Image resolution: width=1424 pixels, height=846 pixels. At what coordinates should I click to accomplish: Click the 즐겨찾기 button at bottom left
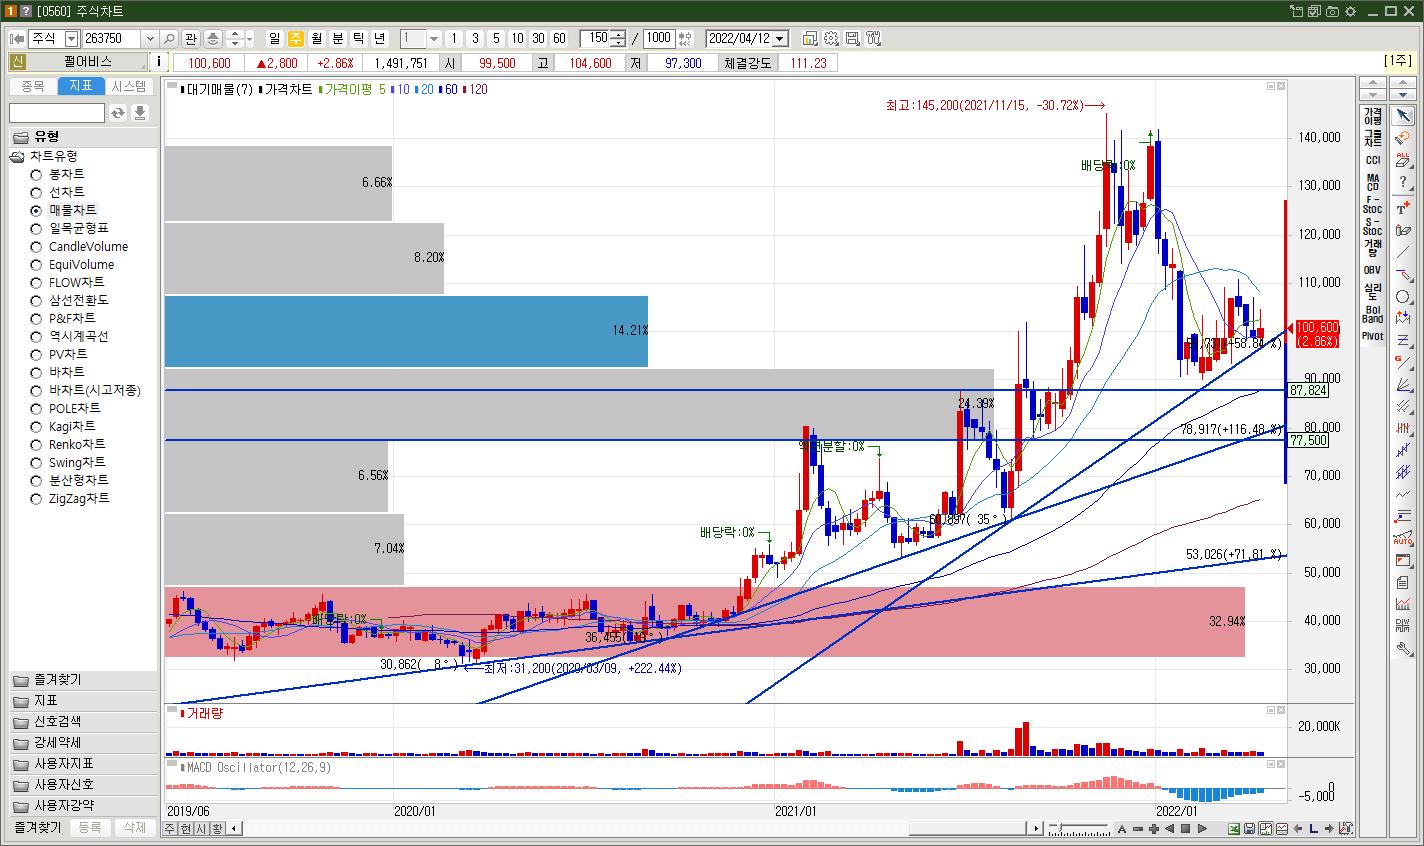coord(37,828)
